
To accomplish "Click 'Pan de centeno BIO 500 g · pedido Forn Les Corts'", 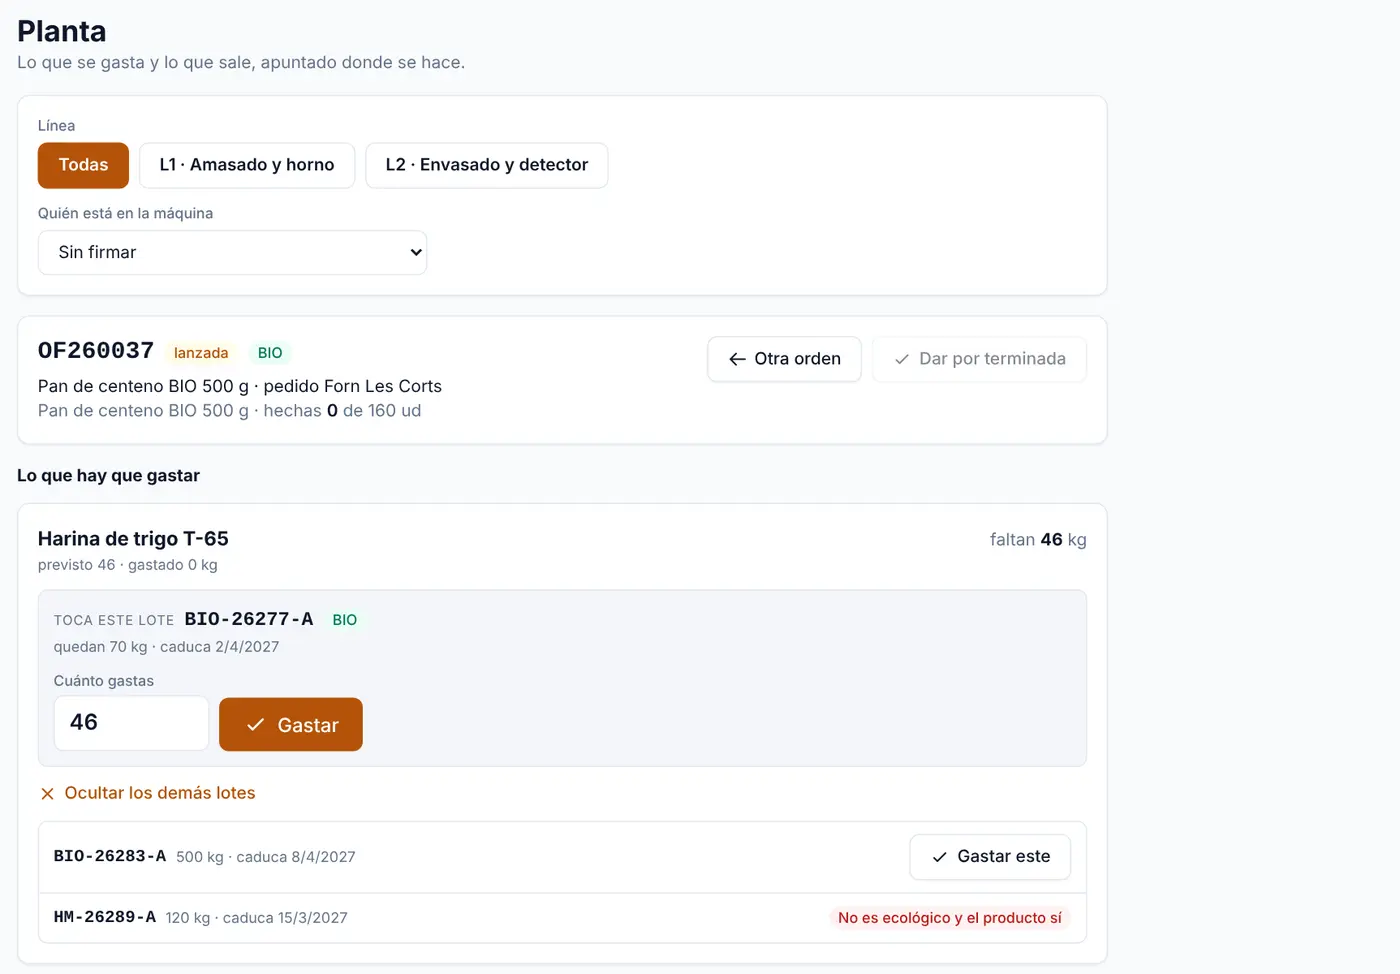I will pyautogui.click(x=240, y=386).
